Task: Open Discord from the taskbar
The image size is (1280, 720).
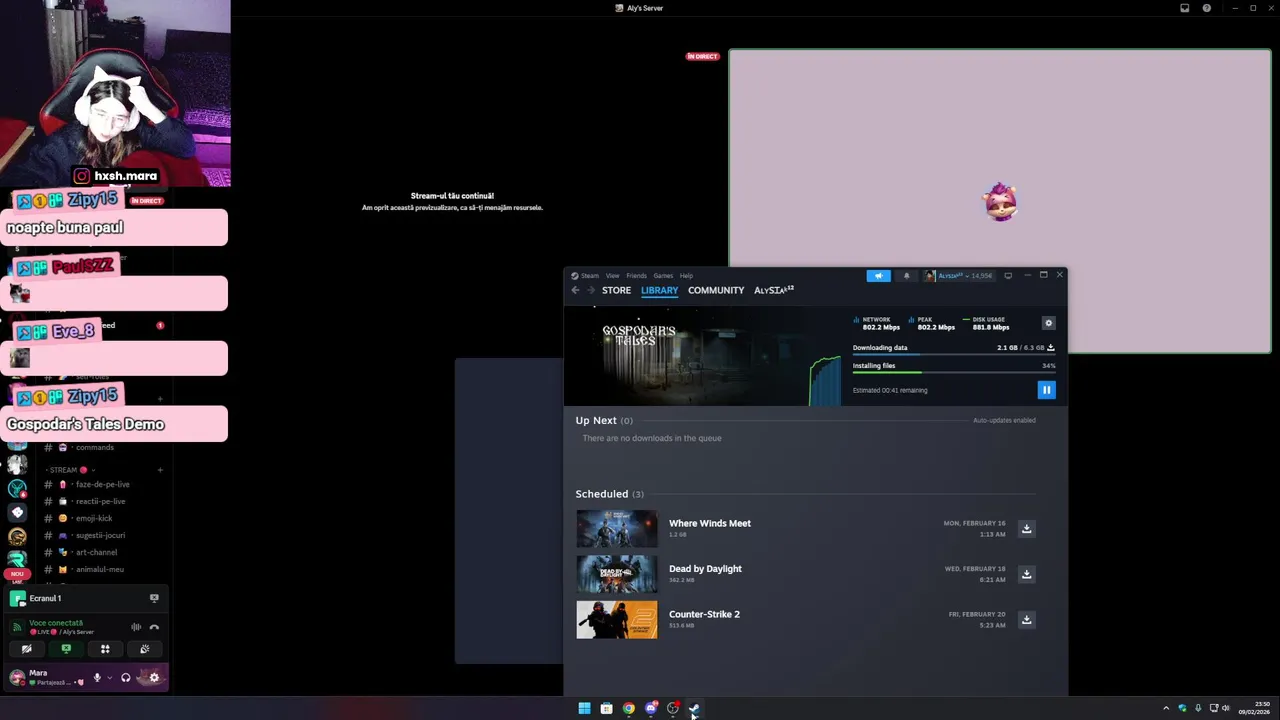Action: 651,708
